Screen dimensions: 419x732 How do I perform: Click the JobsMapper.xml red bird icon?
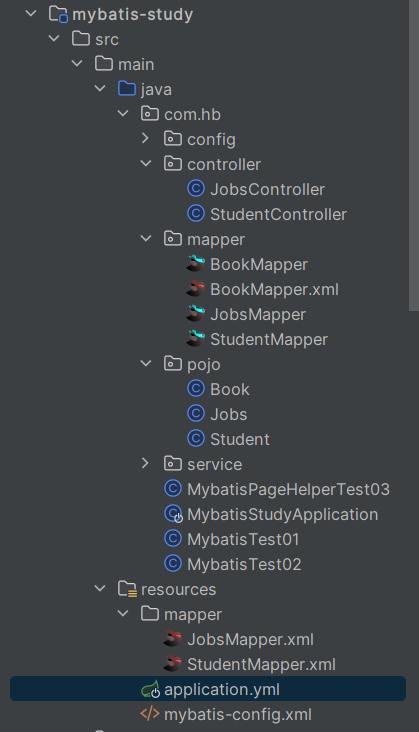172,638
